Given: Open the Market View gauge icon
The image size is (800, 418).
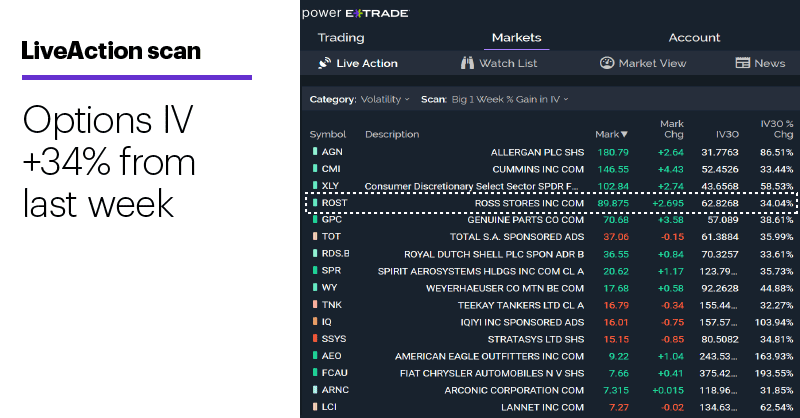Looking at the screenshot, I should point(607,63).
